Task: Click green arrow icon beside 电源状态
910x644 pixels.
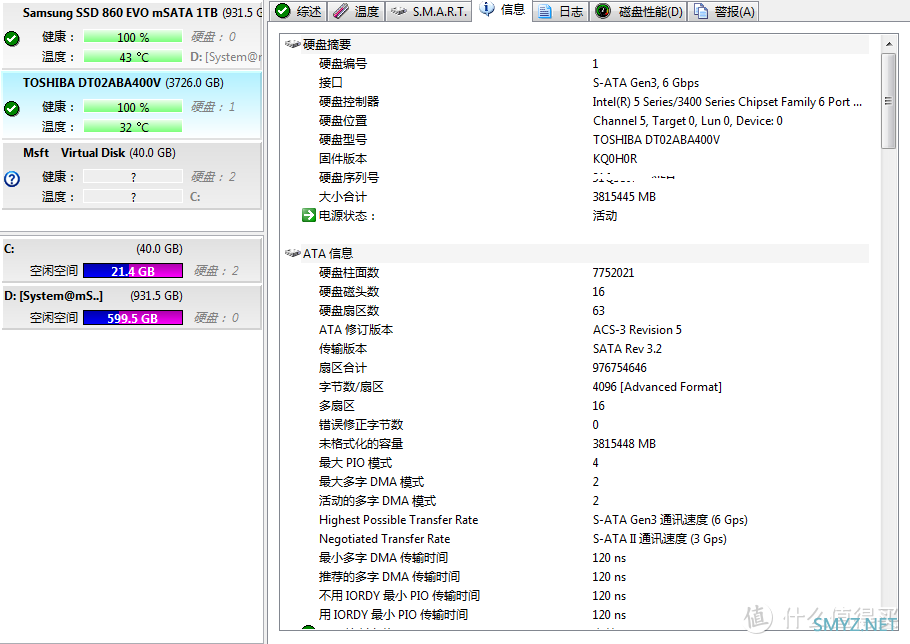Action: click(x=309, y=215)
